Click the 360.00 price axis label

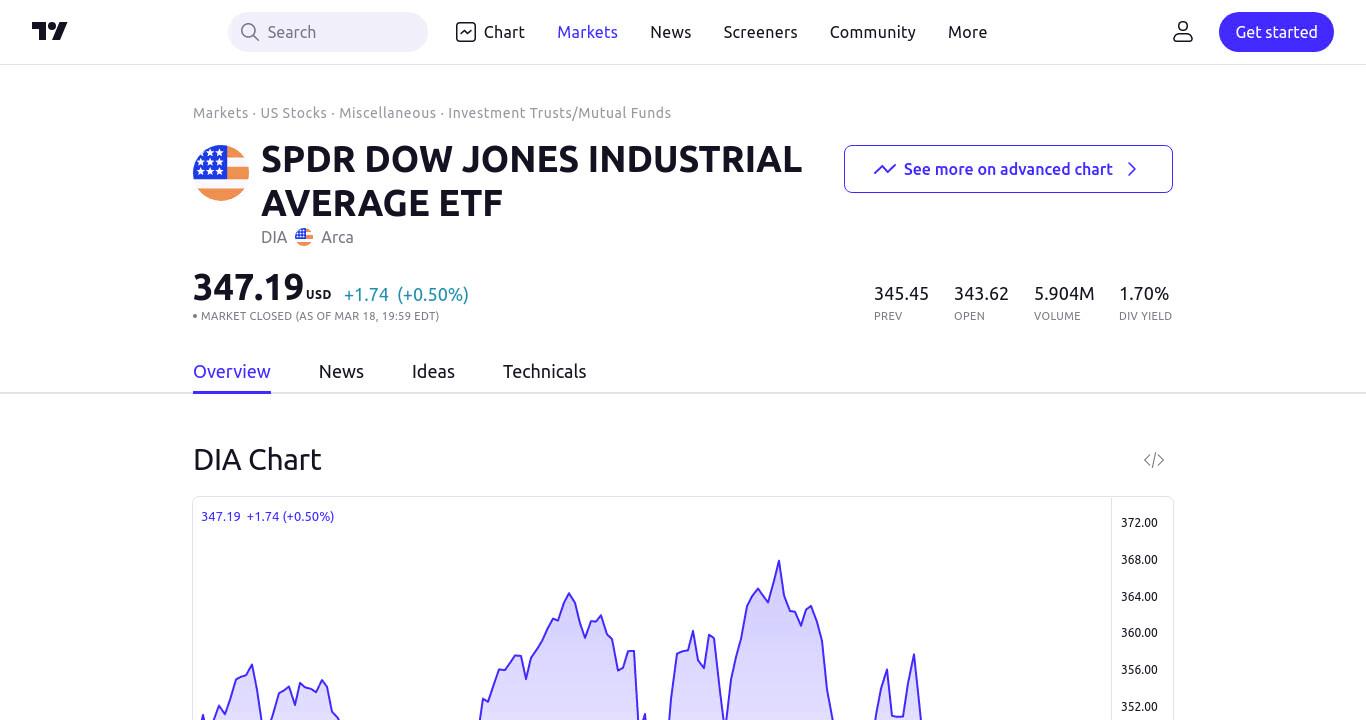point(1139,632)
